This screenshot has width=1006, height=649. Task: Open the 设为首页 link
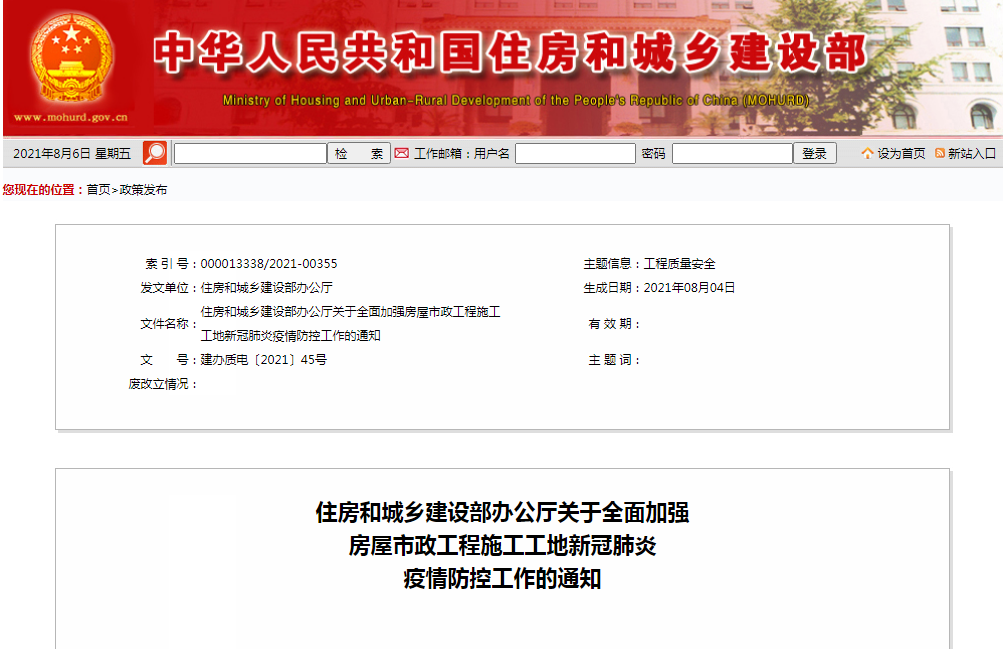pos(901,154)
